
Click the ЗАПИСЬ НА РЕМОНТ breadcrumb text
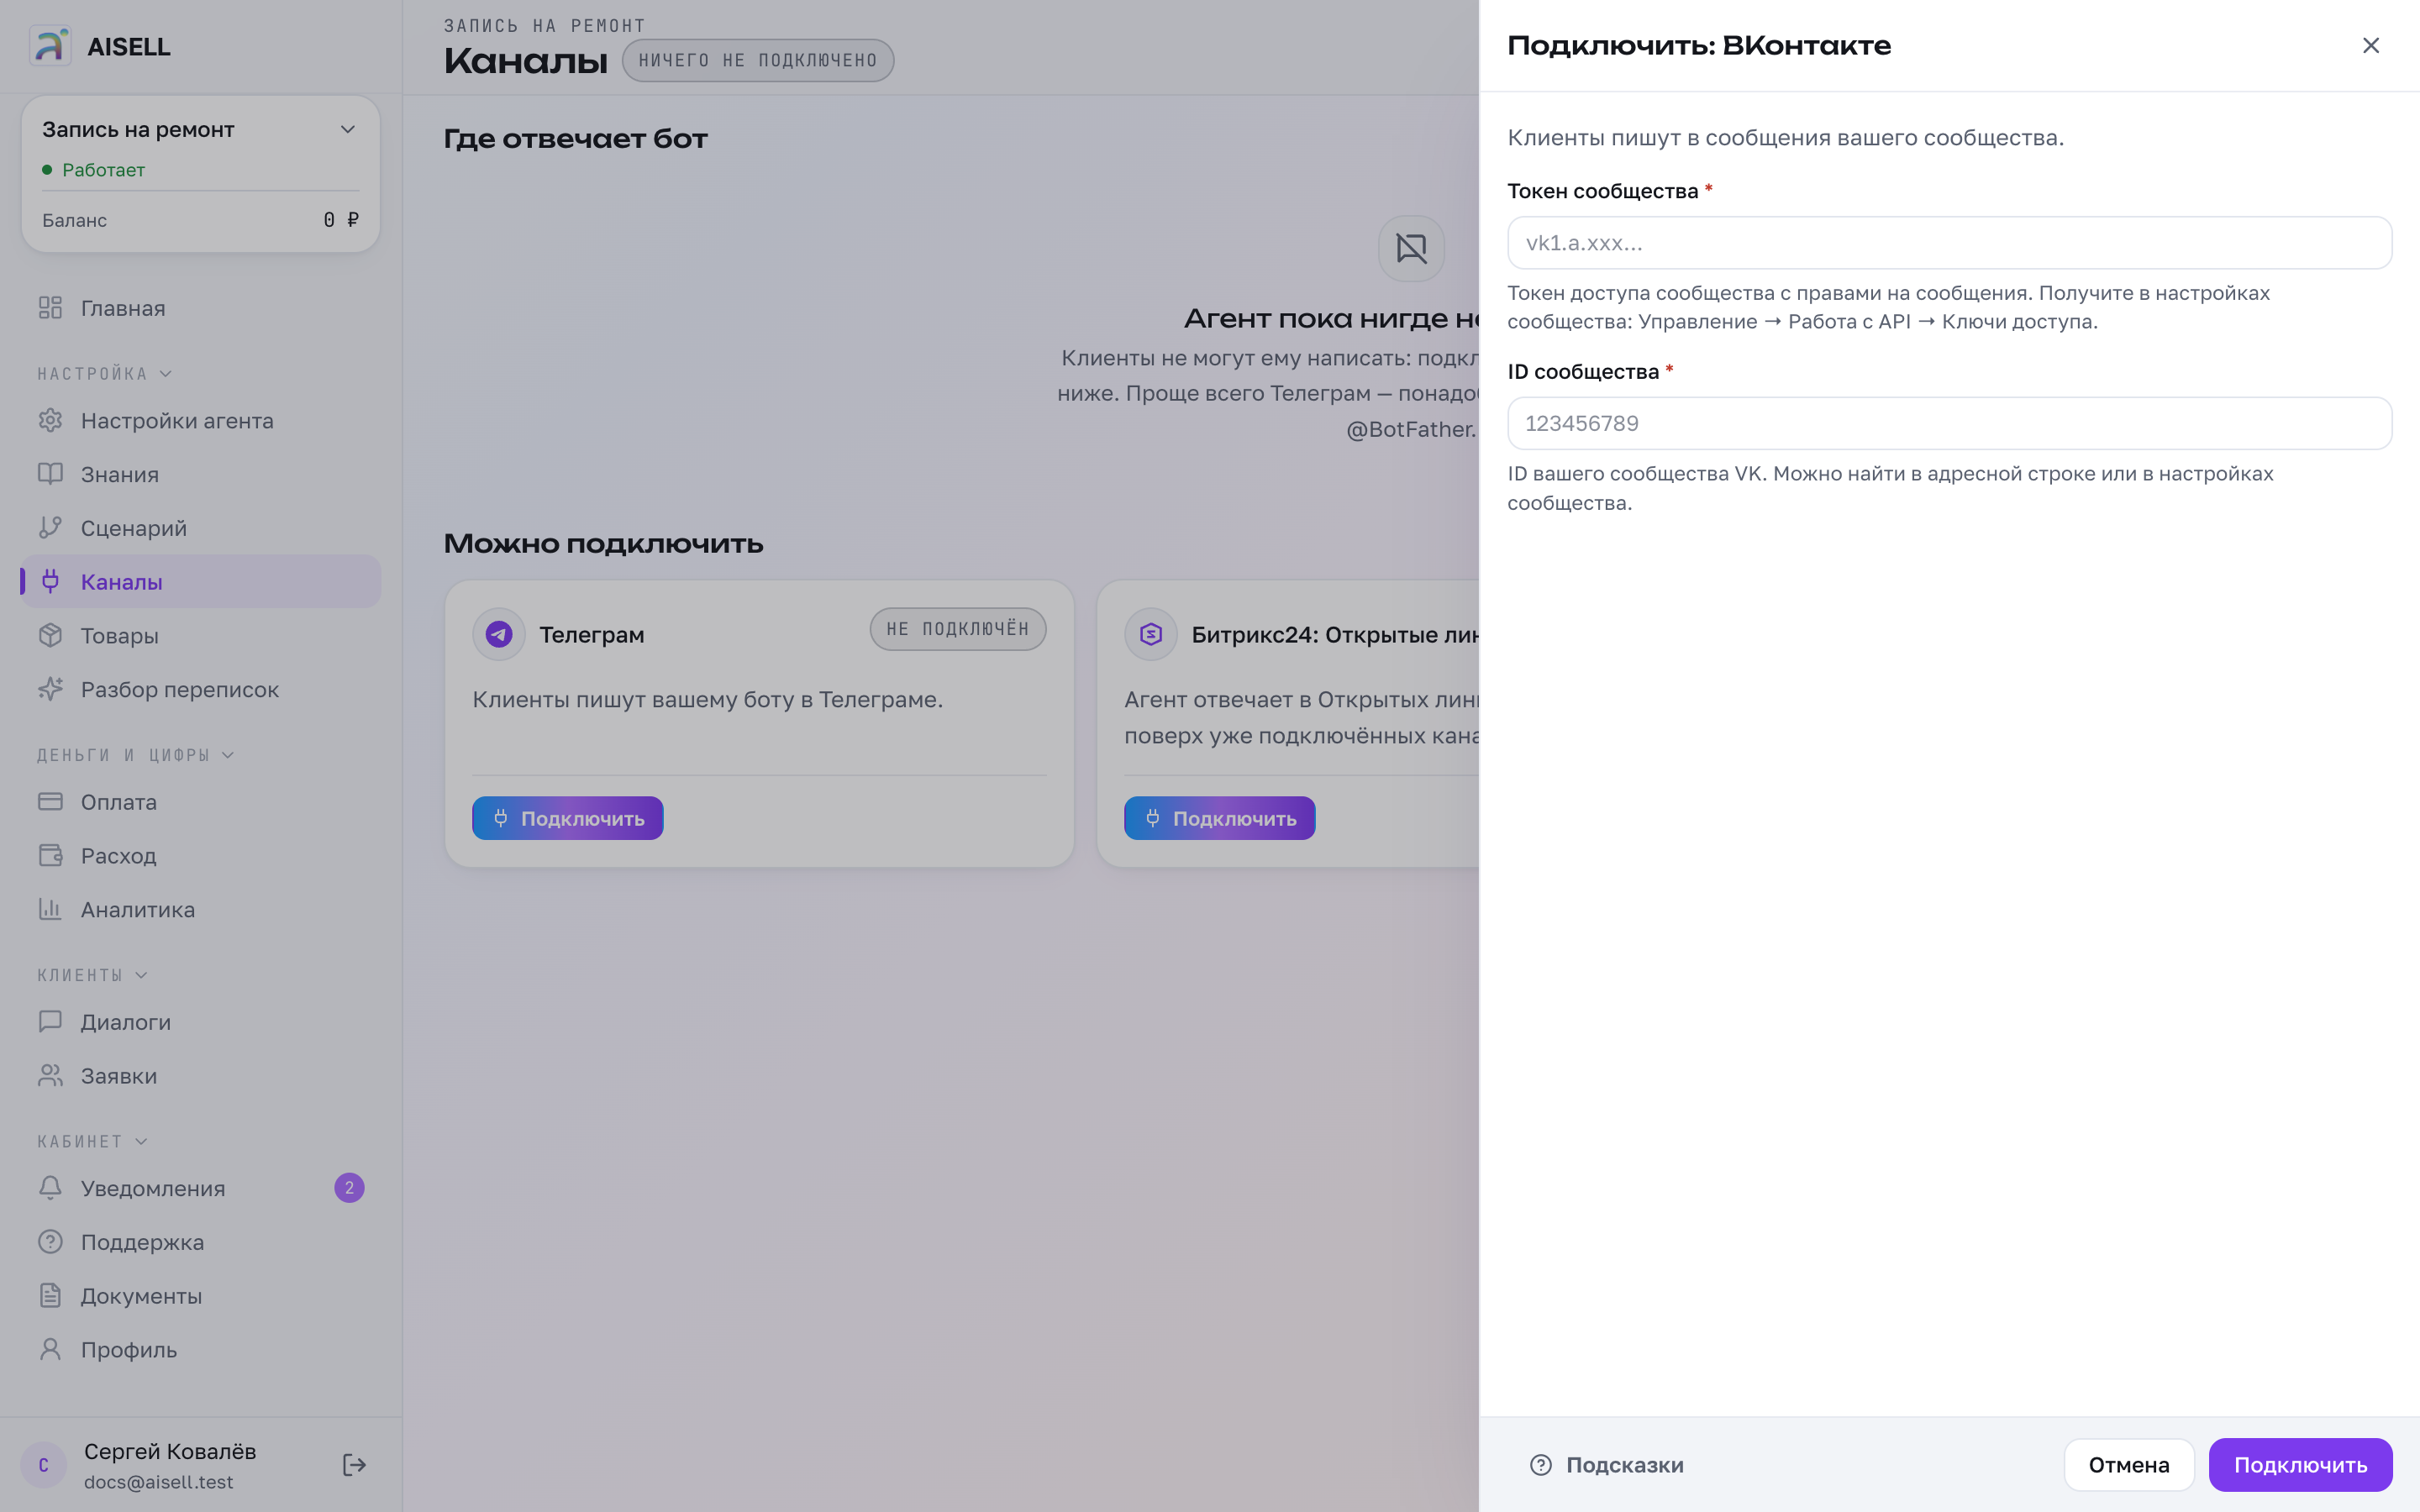545,26
